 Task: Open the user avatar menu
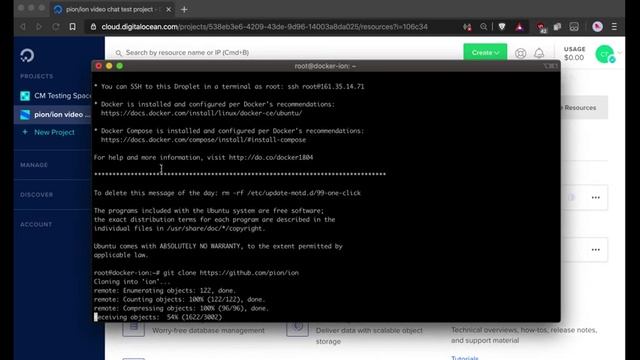[604, 53]
